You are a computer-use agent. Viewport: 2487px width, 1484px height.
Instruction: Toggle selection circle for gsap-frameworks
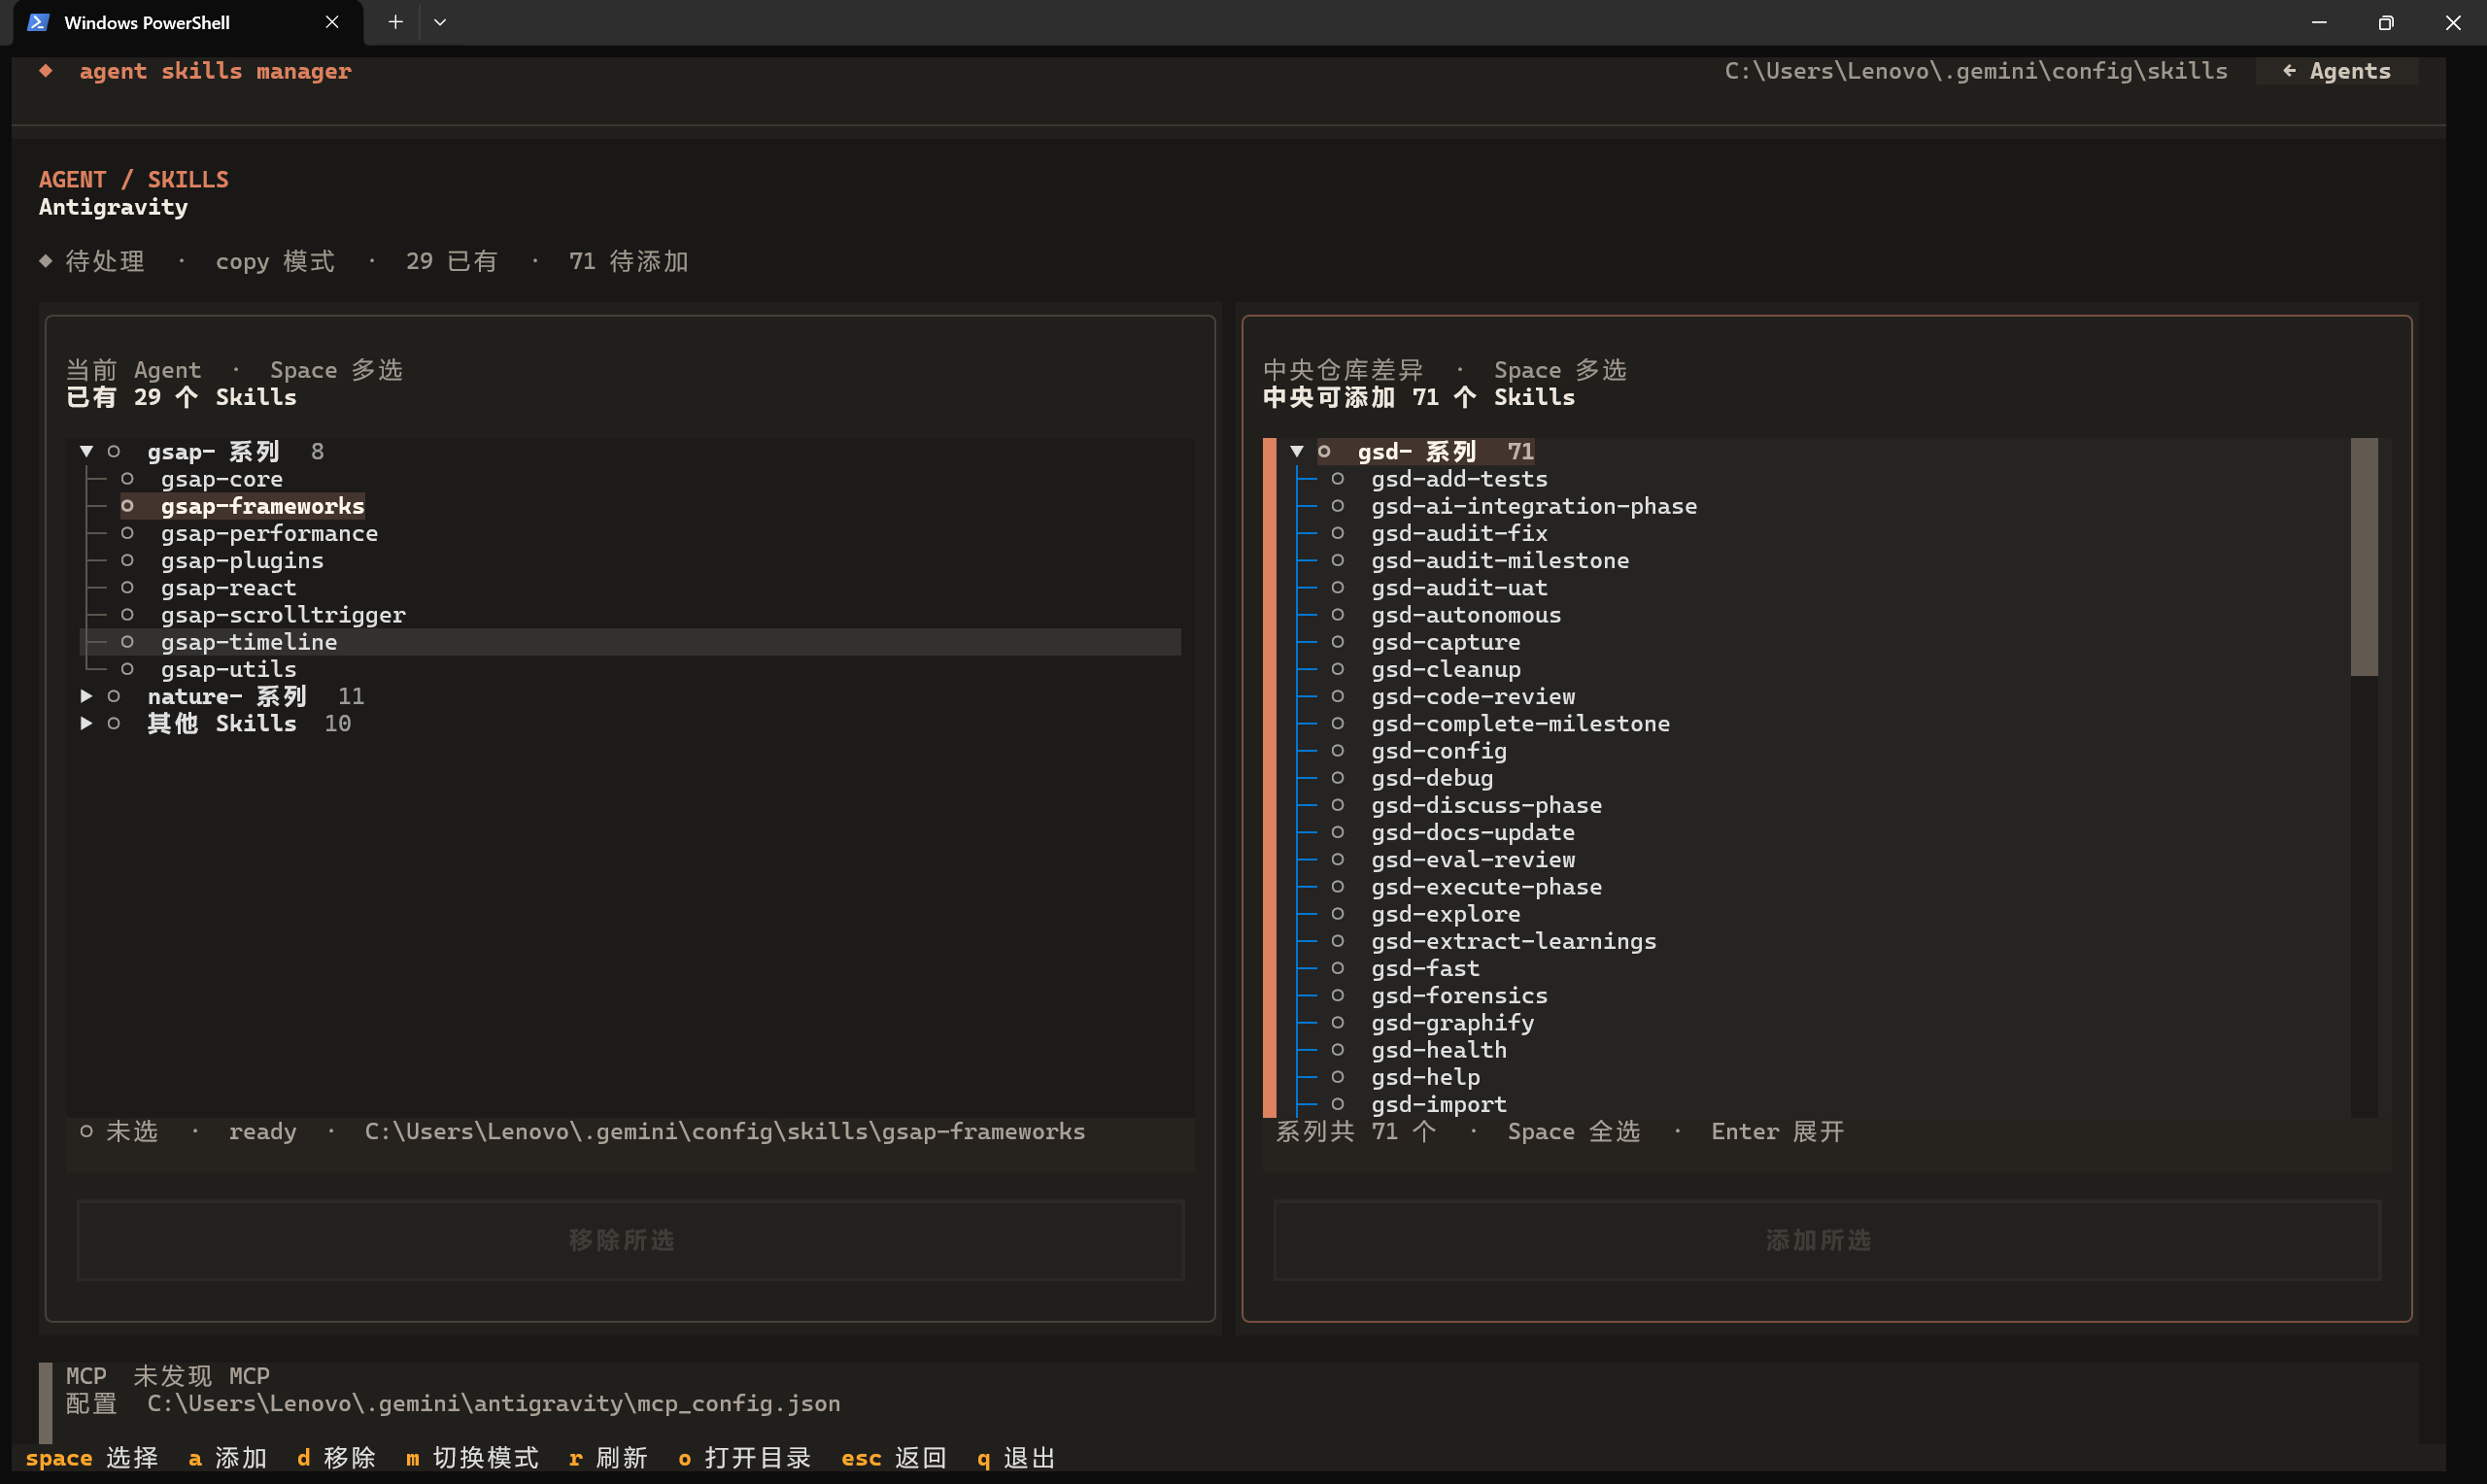[x=127, y=506]
